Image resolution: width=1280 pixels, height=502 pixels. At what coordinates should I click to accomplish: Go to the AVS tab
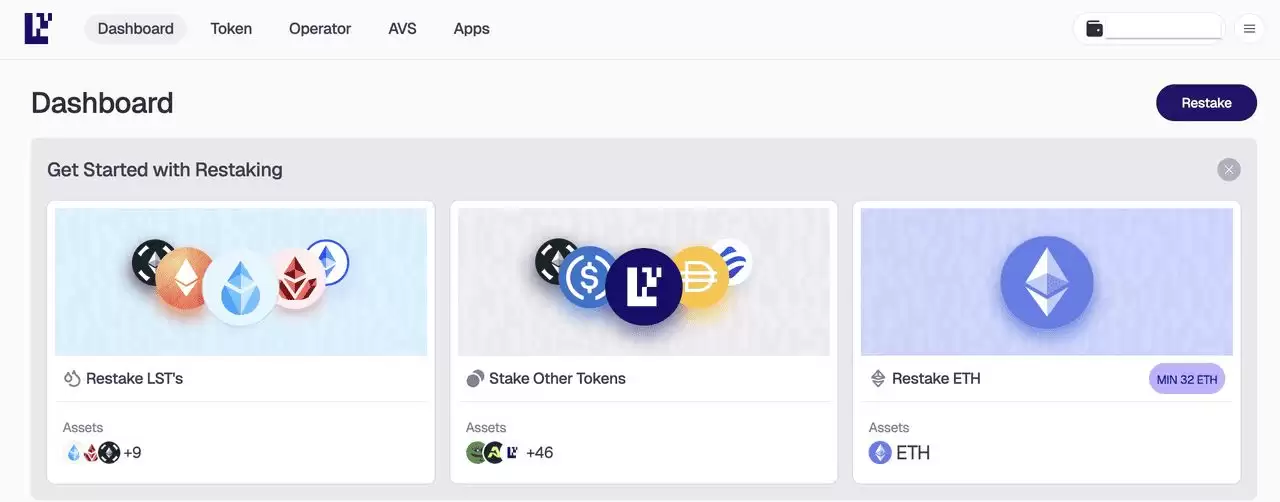(x=402, y=29)
